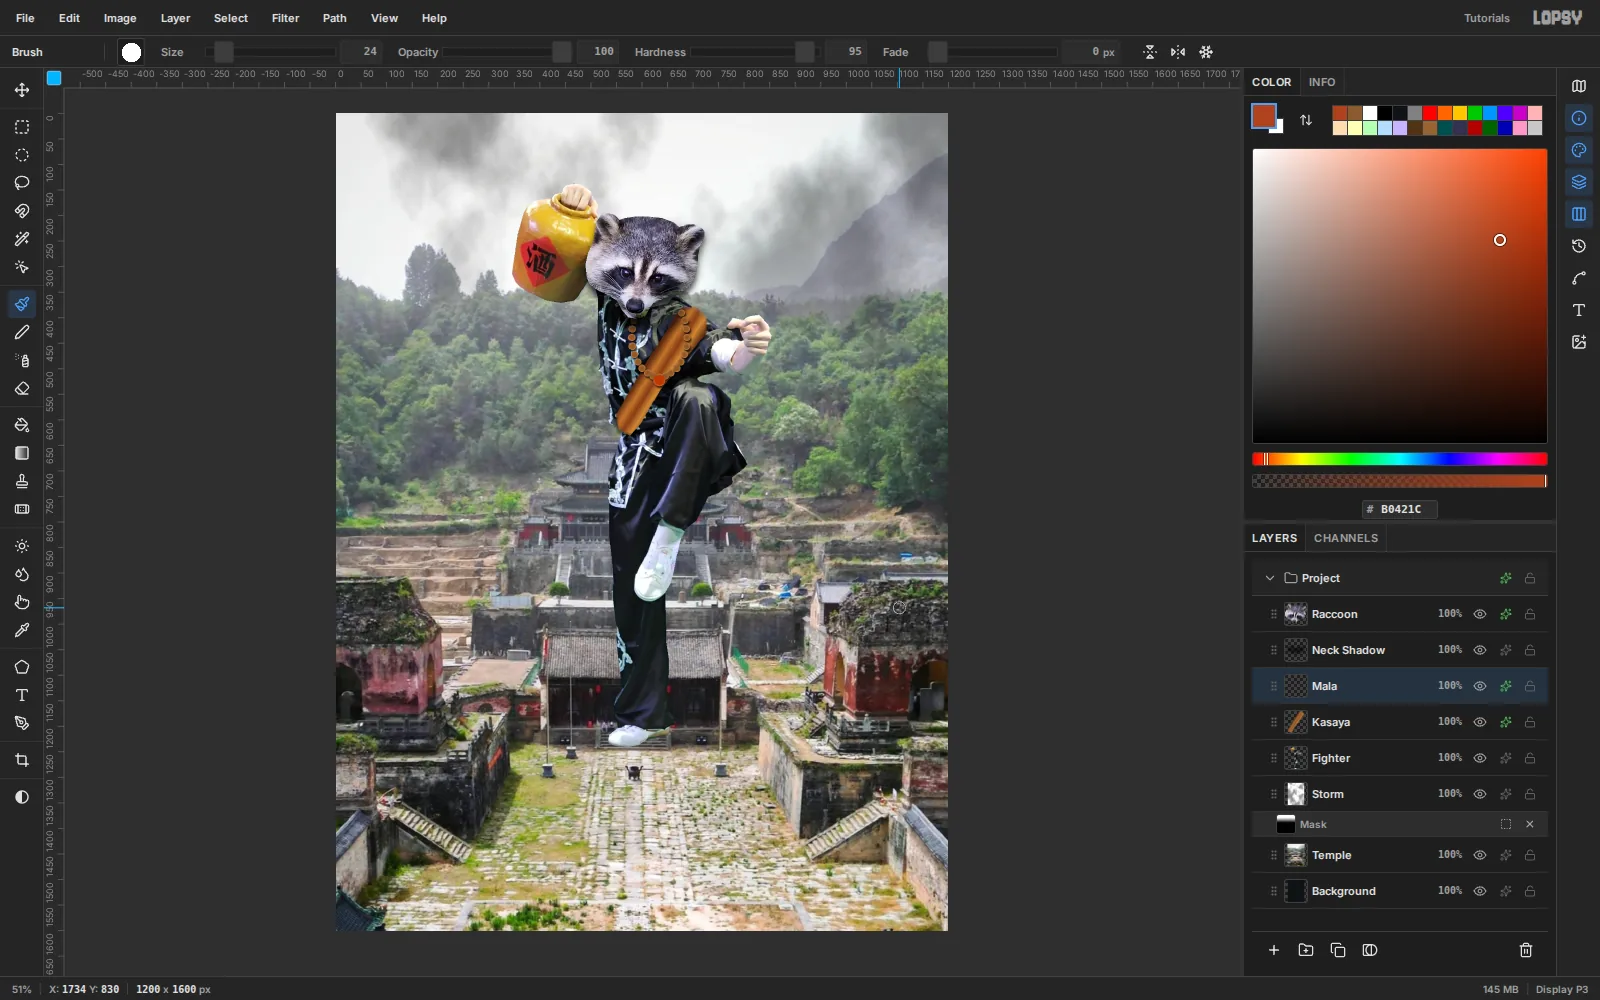Select the Clone Stamp tool
1600x1000 pixels.
click(x=22, y=481)
